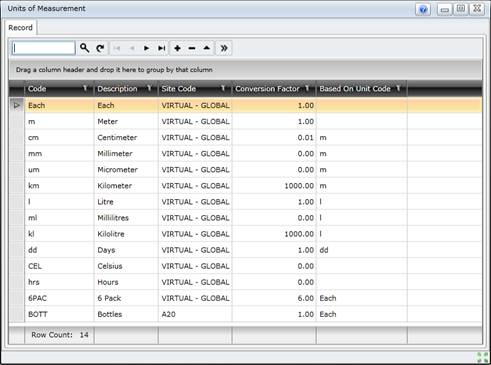Click the refresh arrow icon
The height and width of the screenshot is (365, 491).
(x=100, y=48)
